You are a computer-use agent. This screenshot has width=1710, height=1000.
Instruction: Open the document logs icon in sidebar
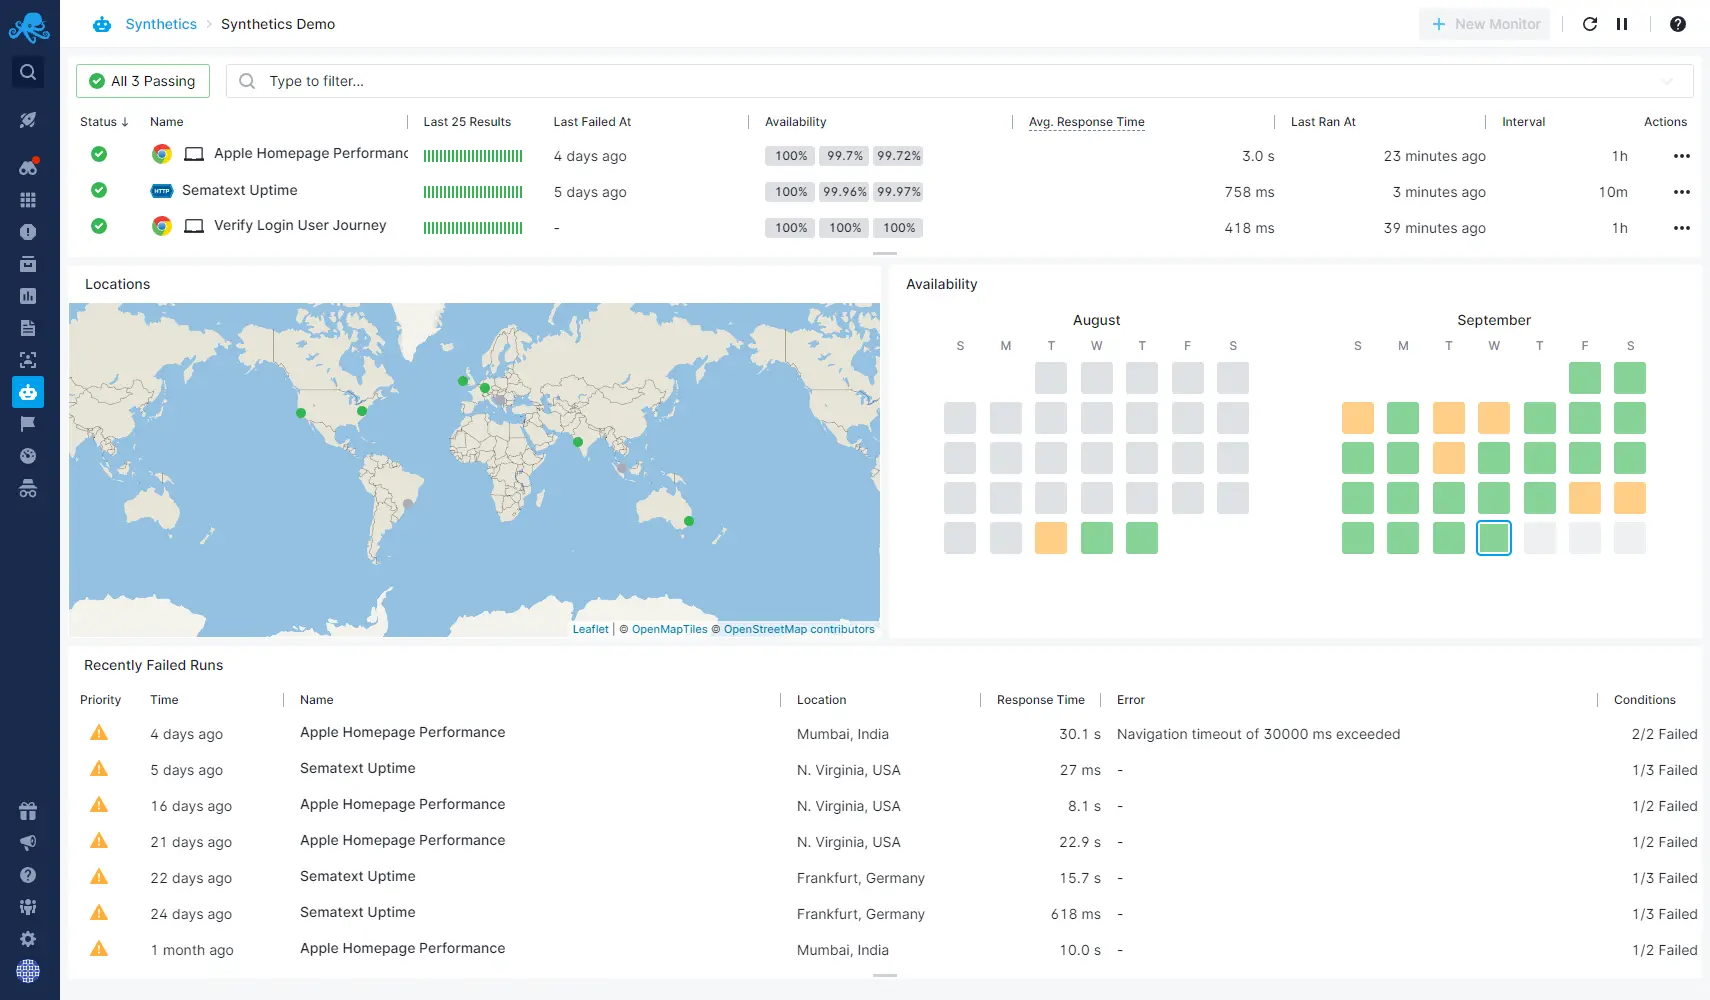click(28, 328)
